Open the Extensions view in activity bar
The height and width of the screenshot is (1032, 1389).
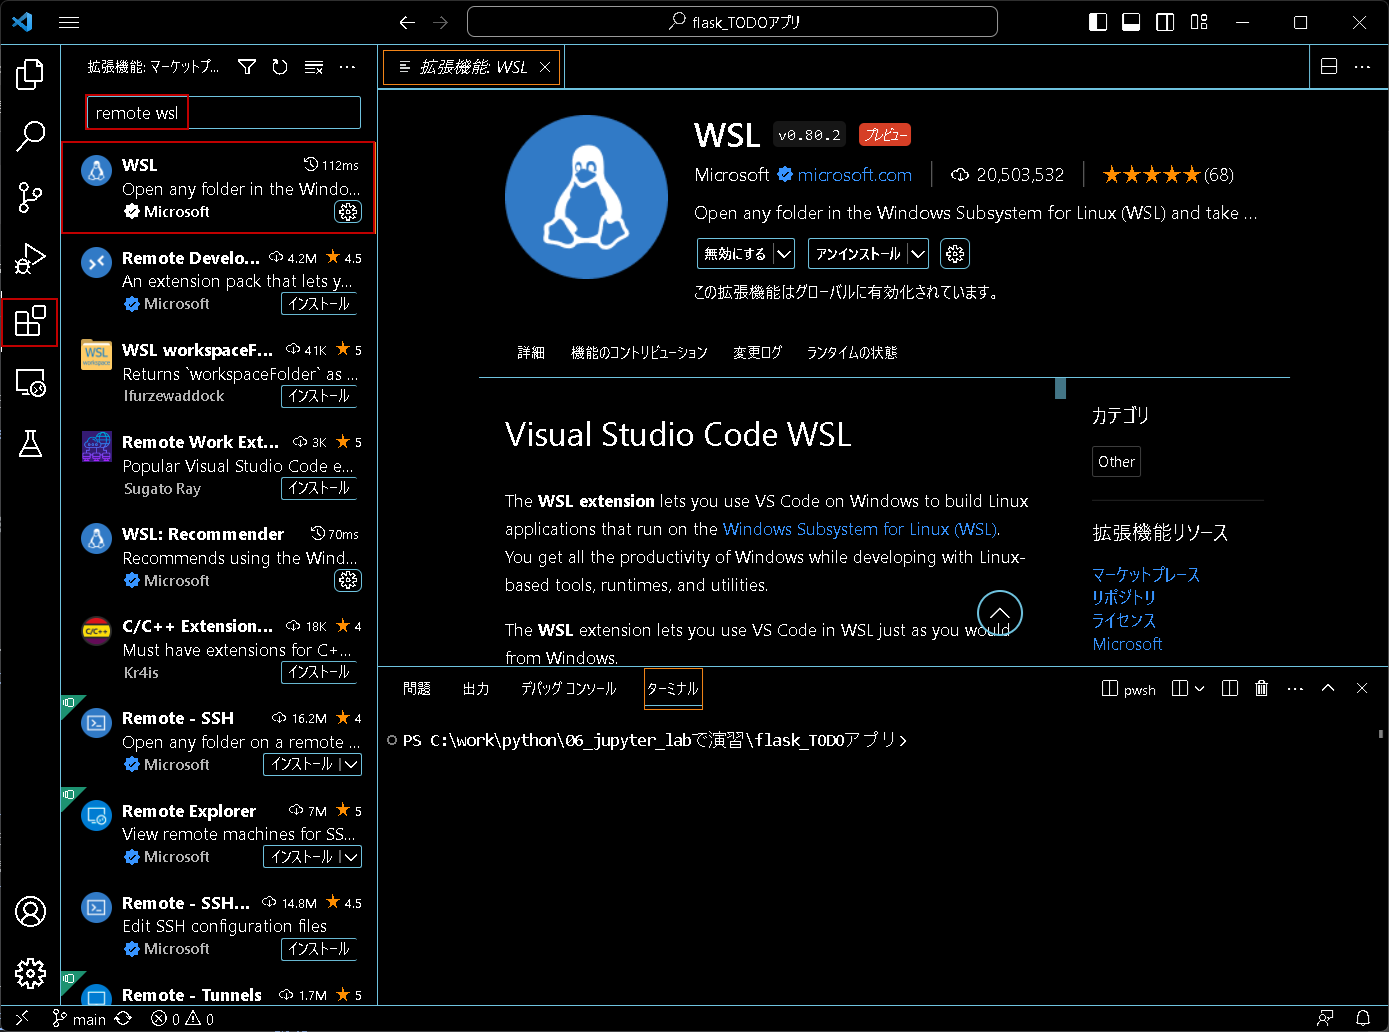[x=30, y=321]
